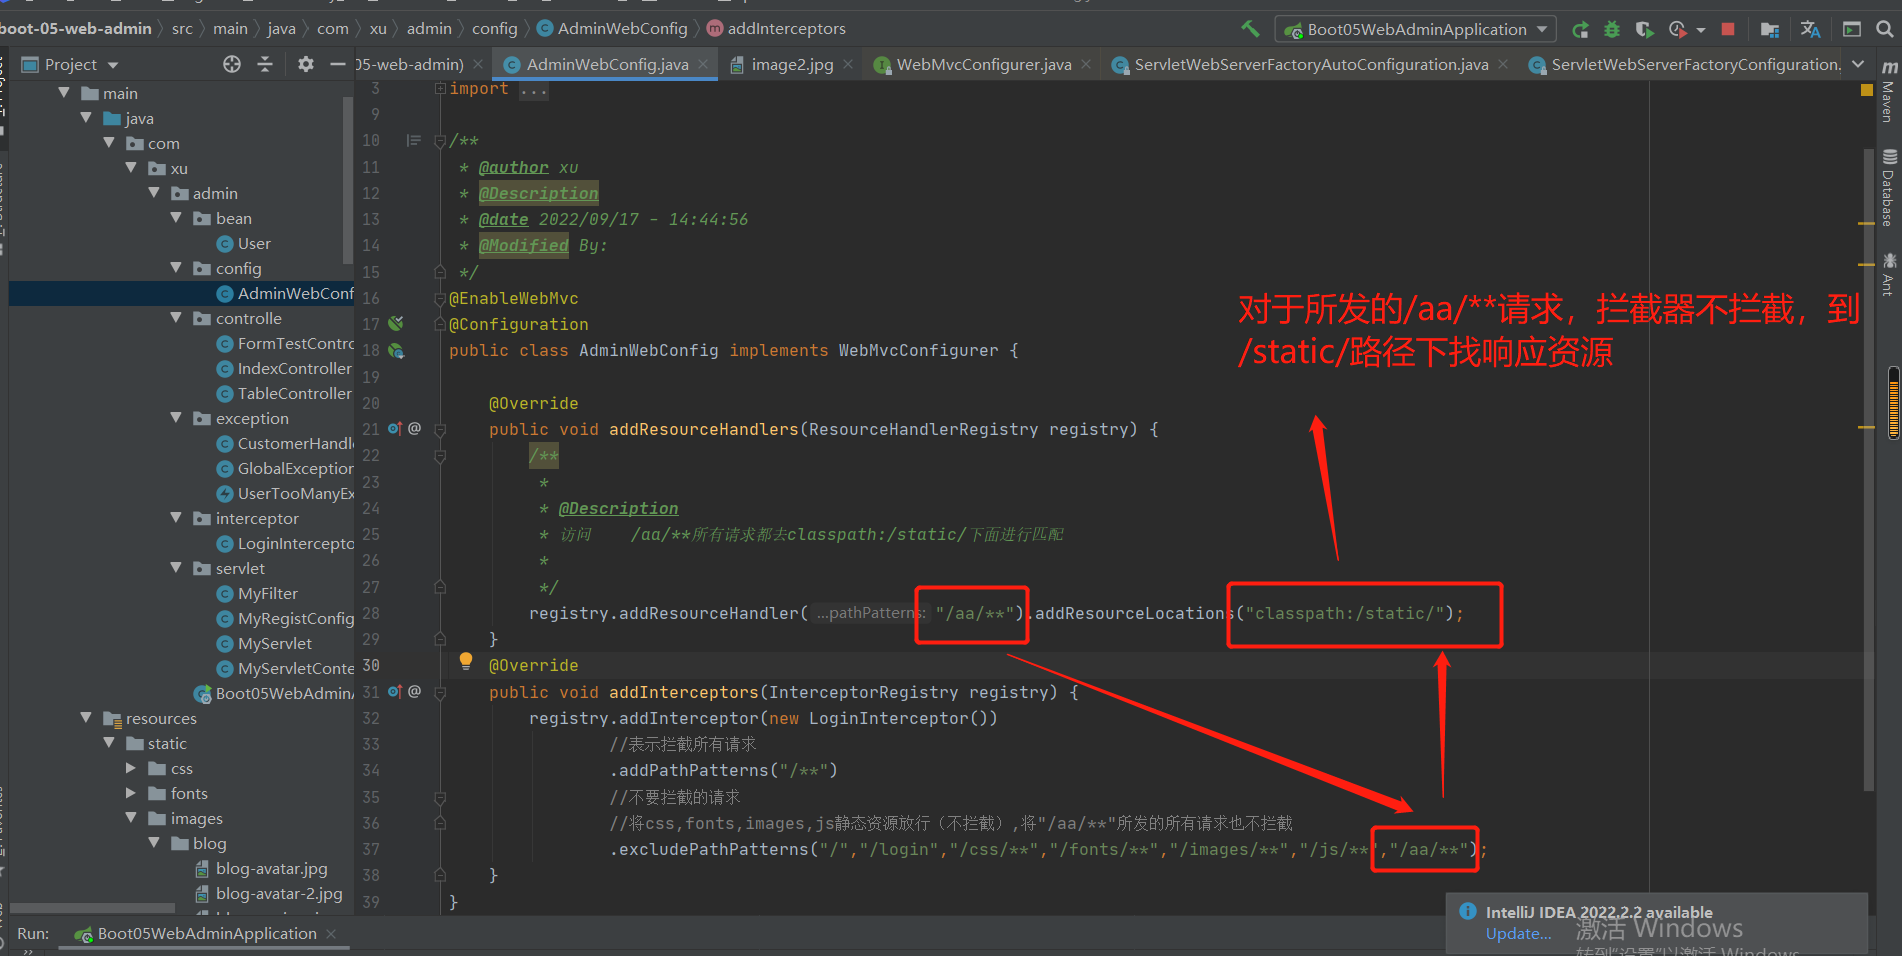
Task: Hide the Project tool window
Action: click(338, 64)
